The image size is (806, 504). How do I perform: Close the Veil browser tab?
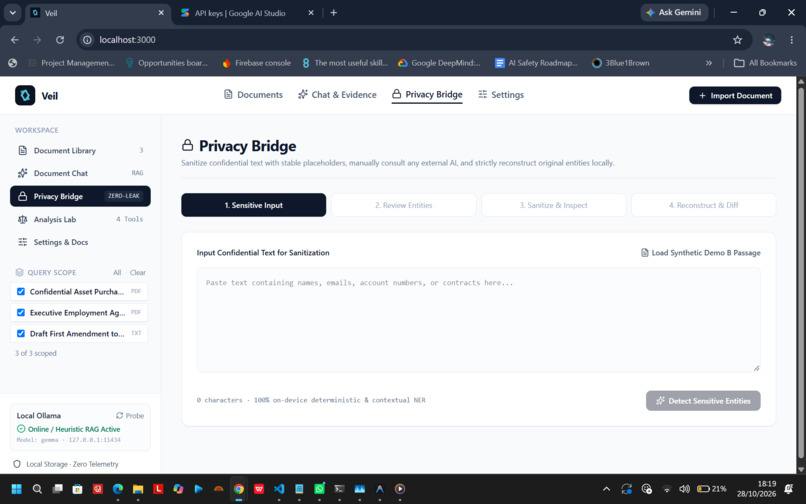tap(161, 13)
